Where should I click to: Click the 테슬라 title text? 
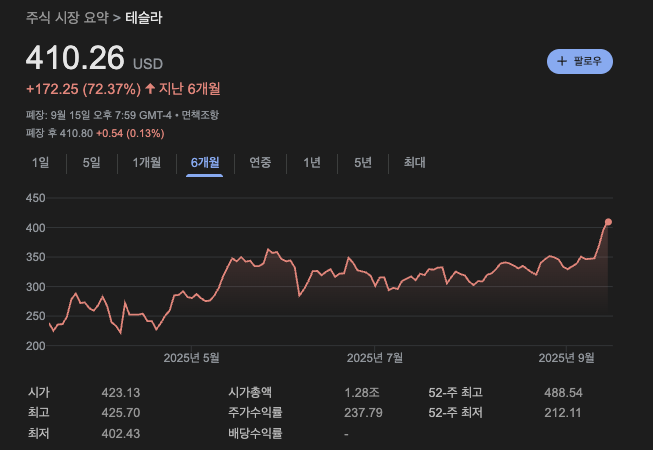click(145, 16)
